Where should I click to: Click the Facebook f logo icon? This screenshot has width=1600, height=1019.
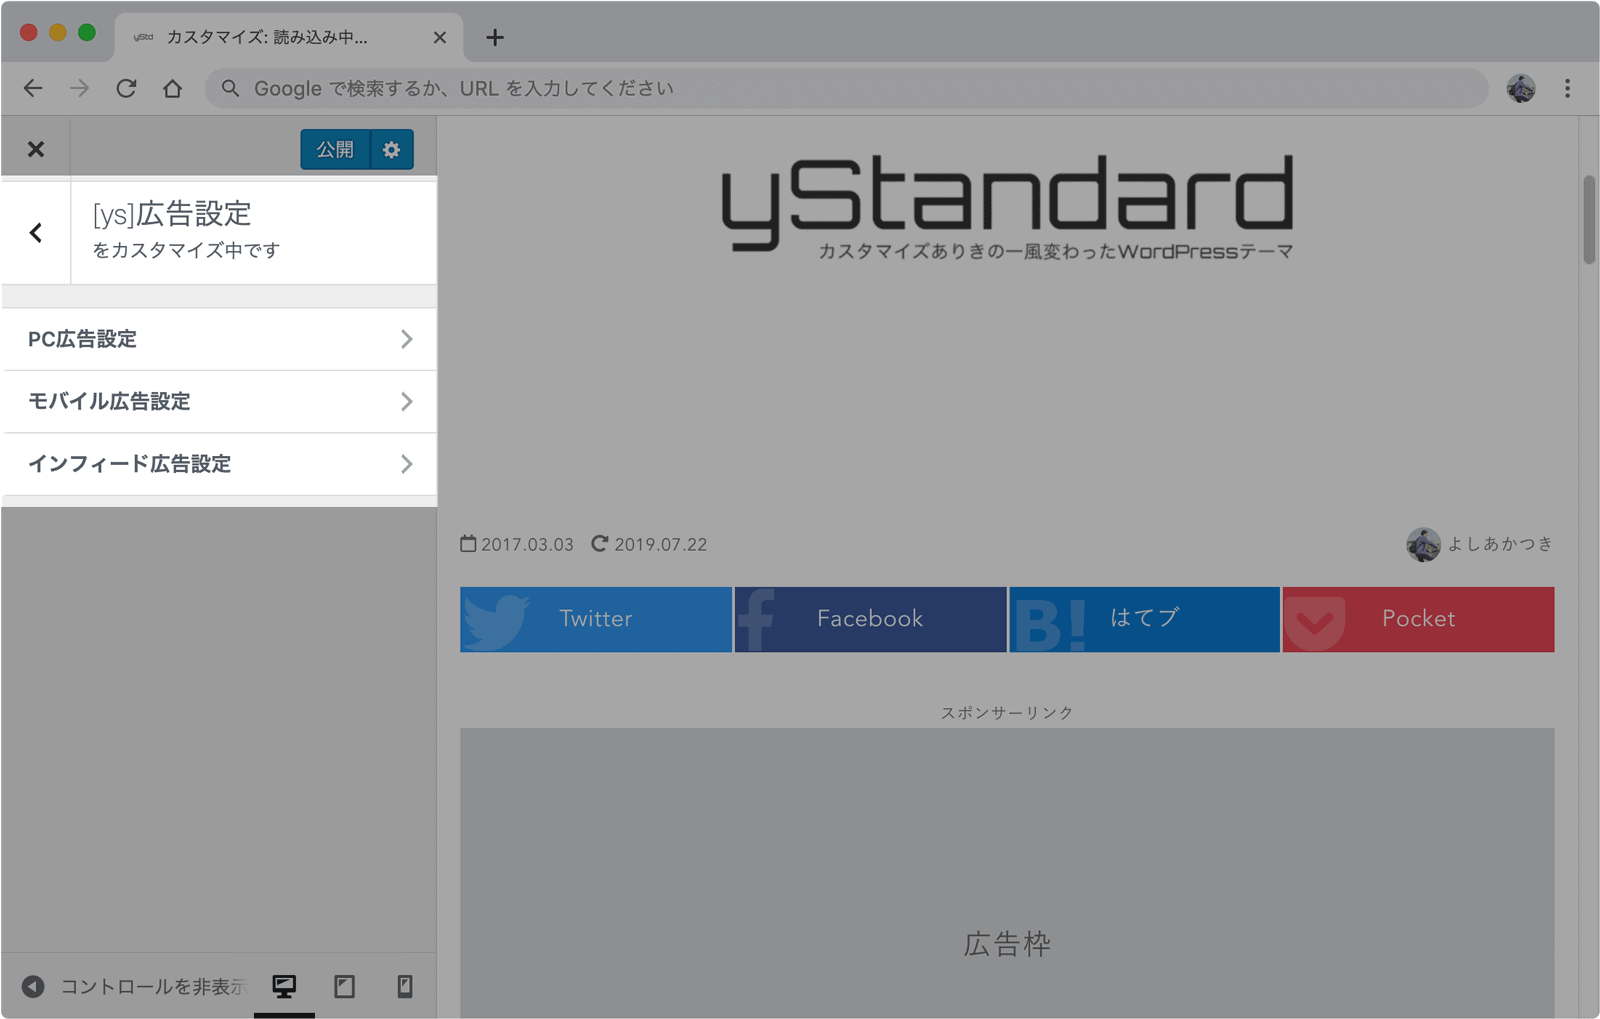click(x=756, y=621)
